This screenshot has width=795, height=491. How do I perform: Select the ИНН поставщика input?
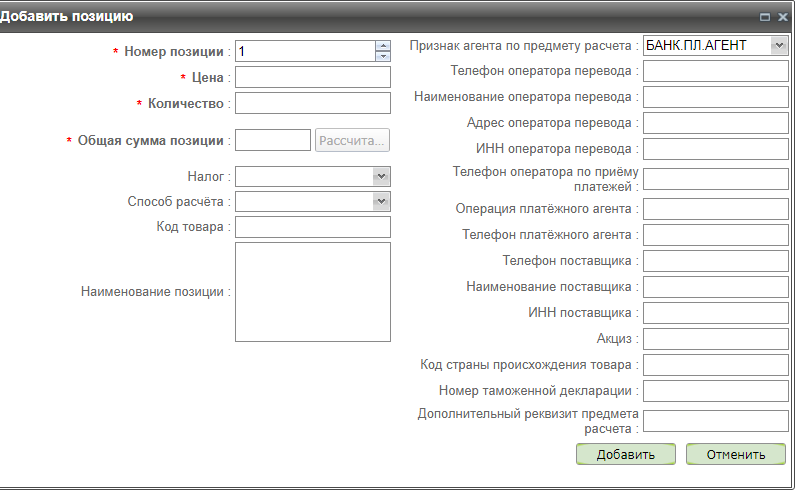[715, 313]
